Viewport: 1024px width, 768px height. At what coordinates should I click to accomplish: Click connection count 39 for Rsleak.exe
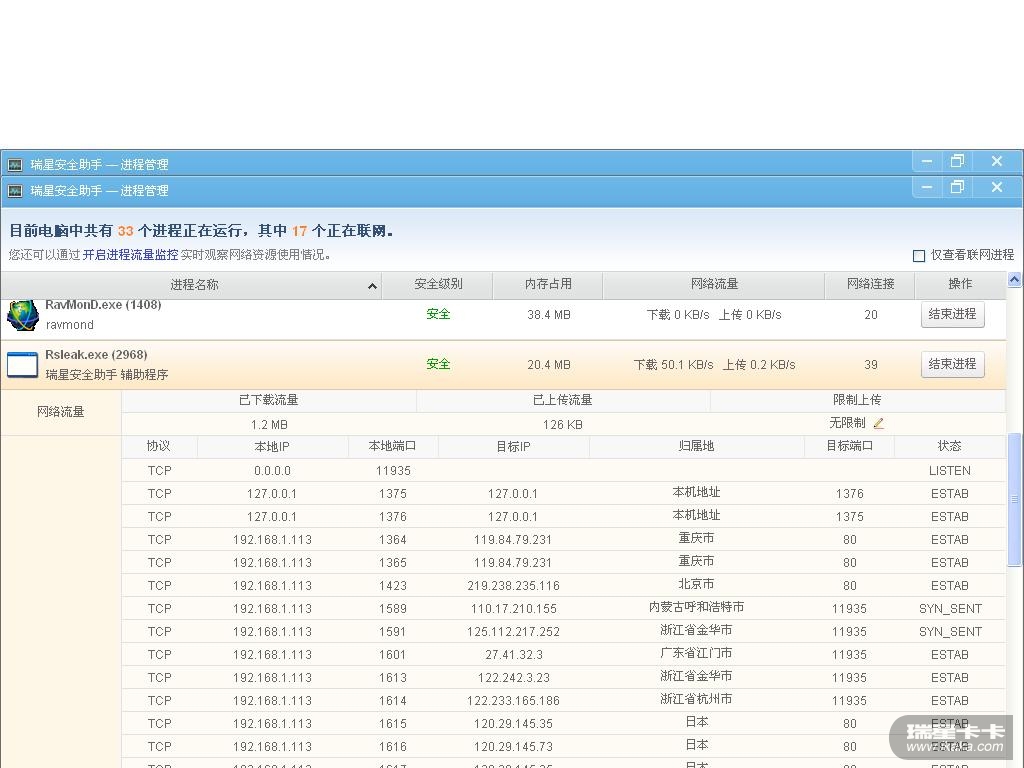[871, 365]
